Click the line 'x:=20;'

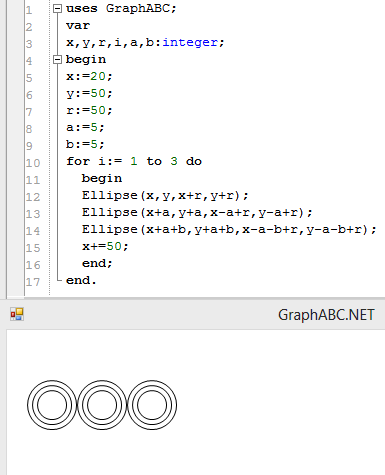point(89,77)
